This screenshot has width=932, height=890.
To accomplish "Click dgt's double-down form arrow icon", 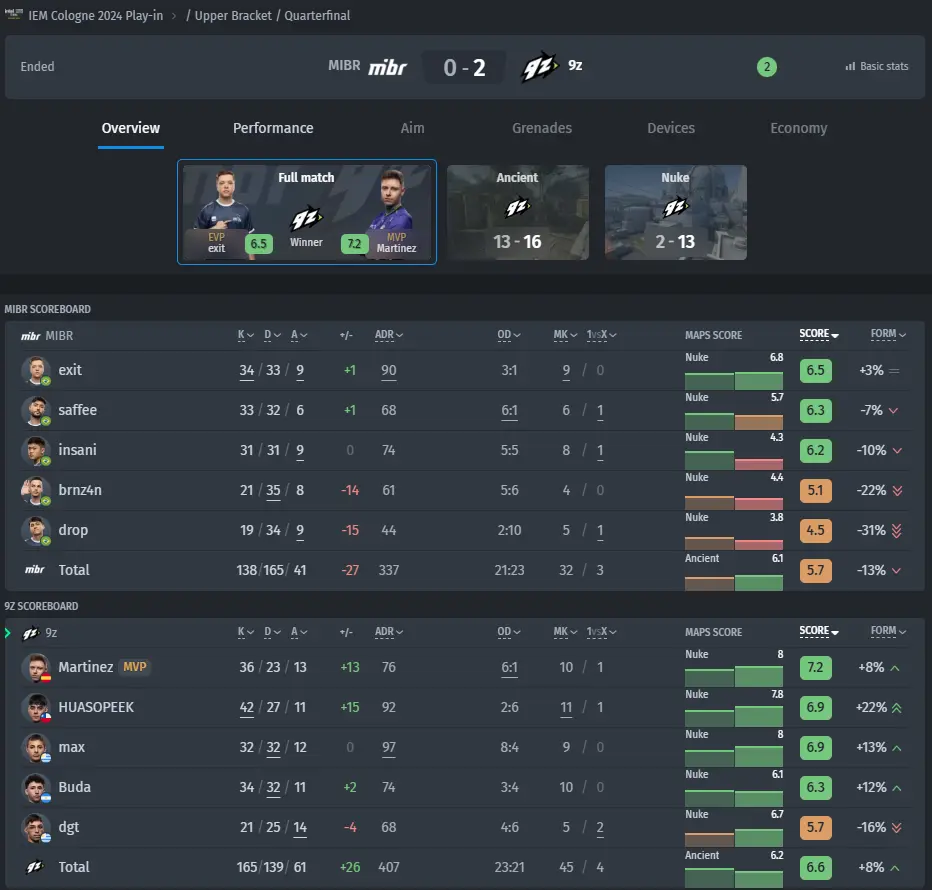I will [896, 828].
